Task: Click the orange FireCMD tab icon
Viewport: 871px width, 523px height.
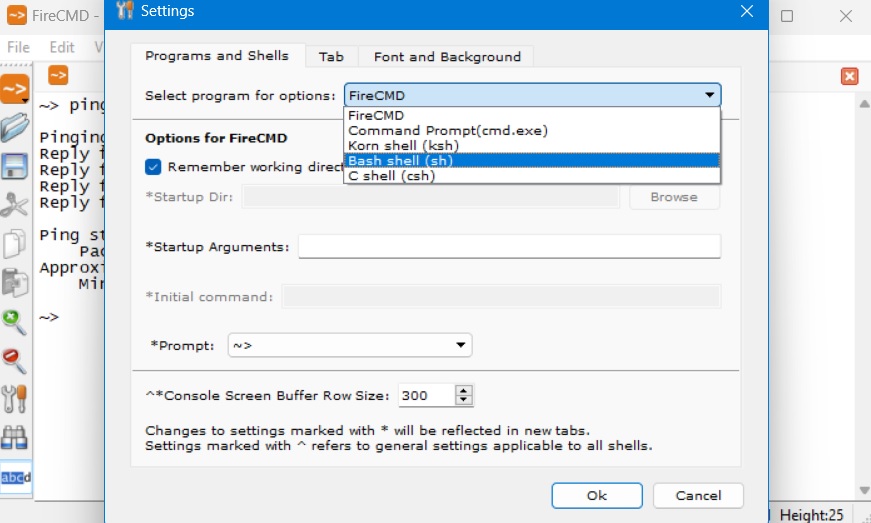Action: (x=58, y=75)
